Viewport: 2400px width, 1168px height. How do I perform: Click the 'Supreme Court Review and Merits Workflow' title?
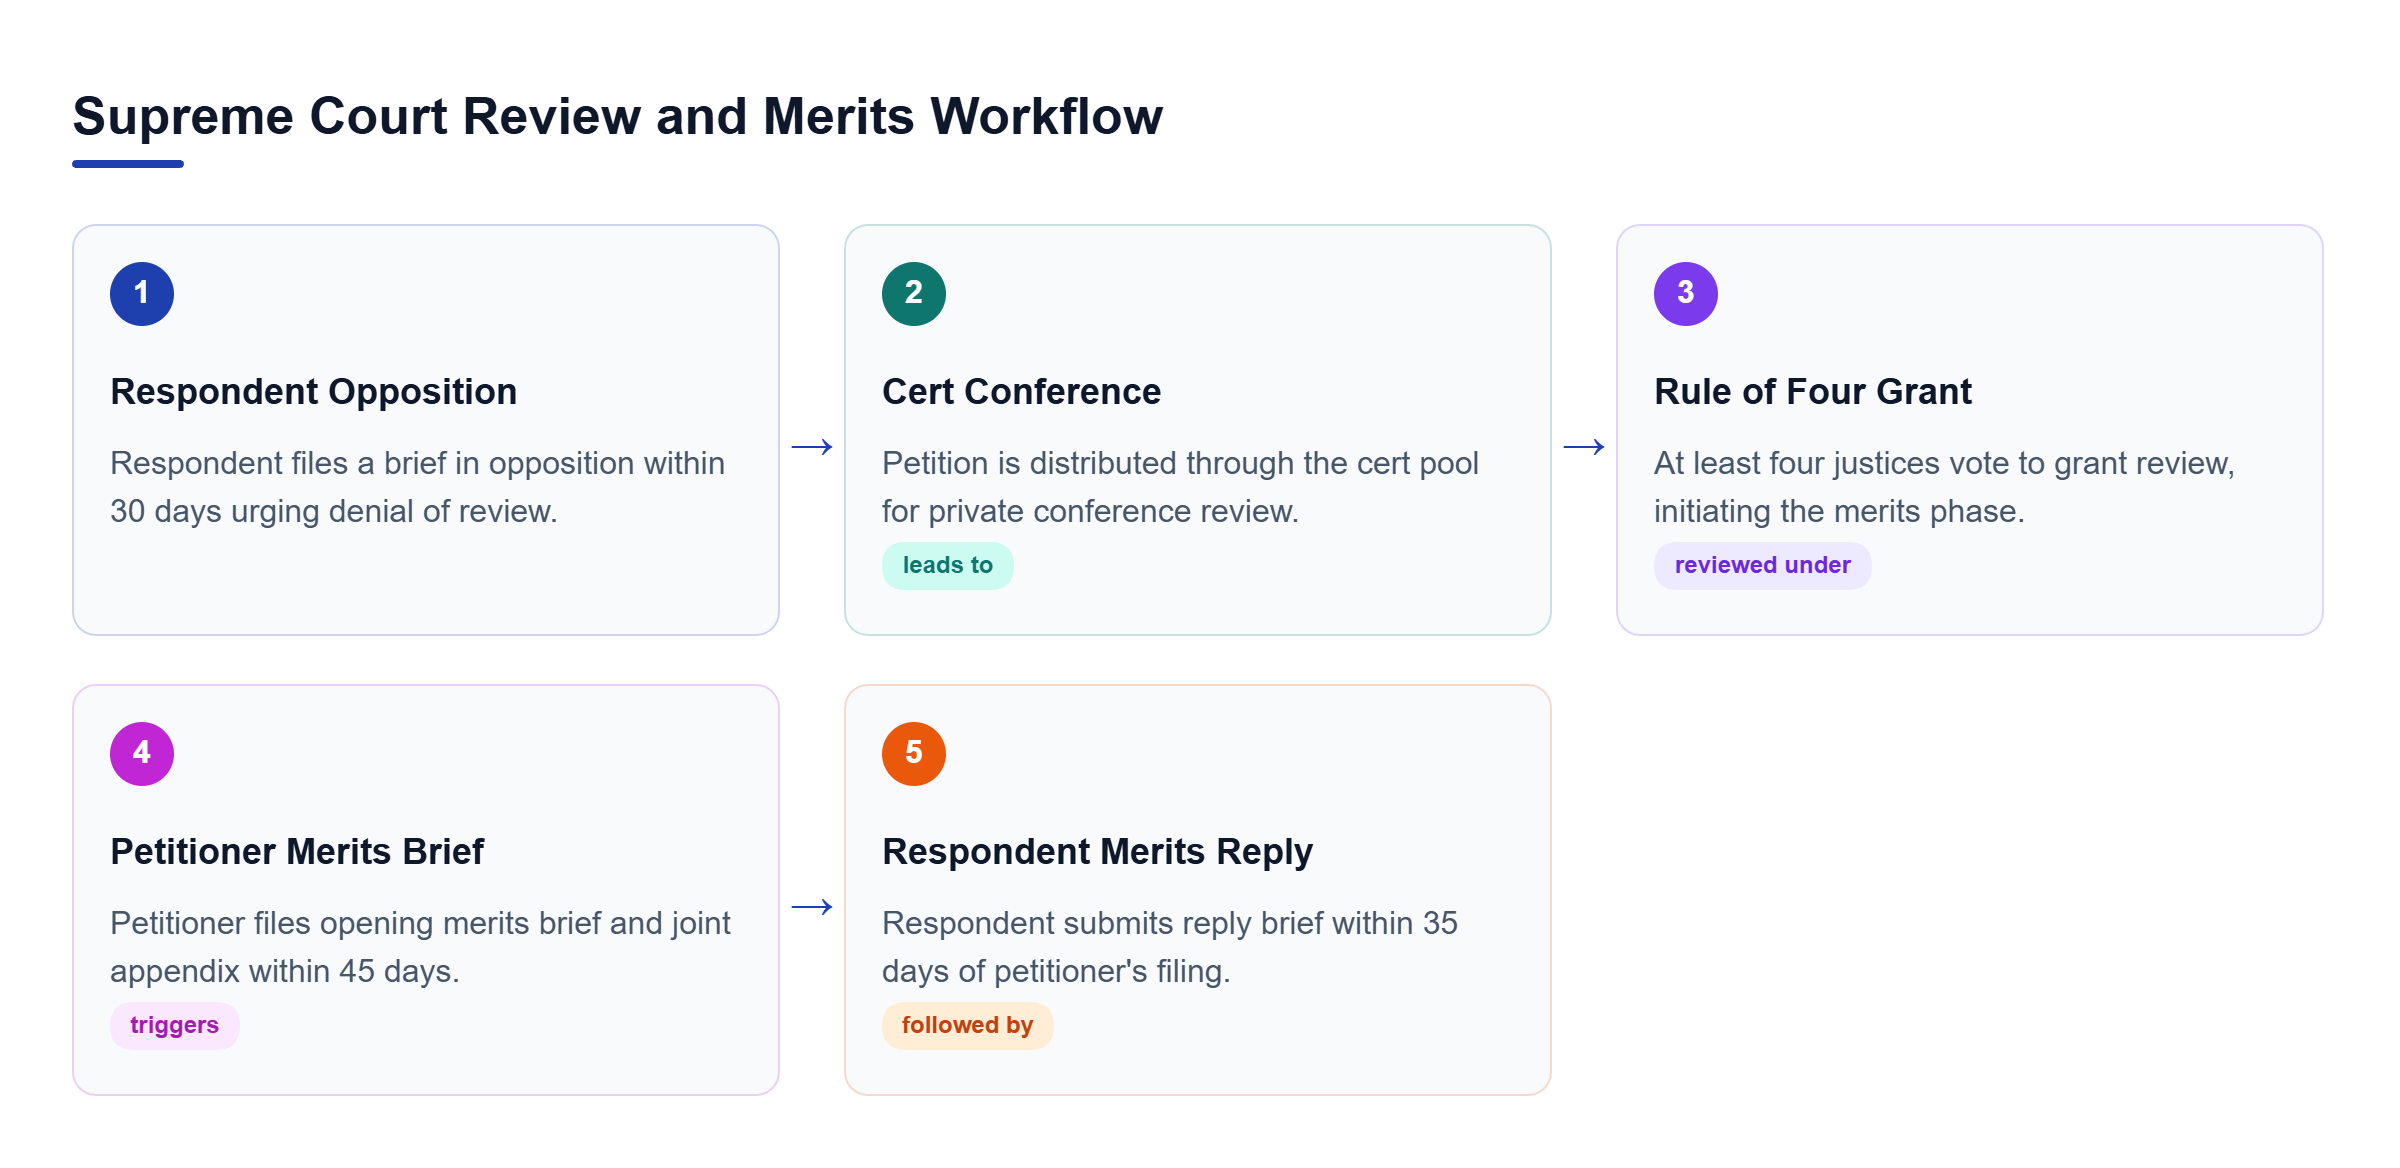(618, 116)
